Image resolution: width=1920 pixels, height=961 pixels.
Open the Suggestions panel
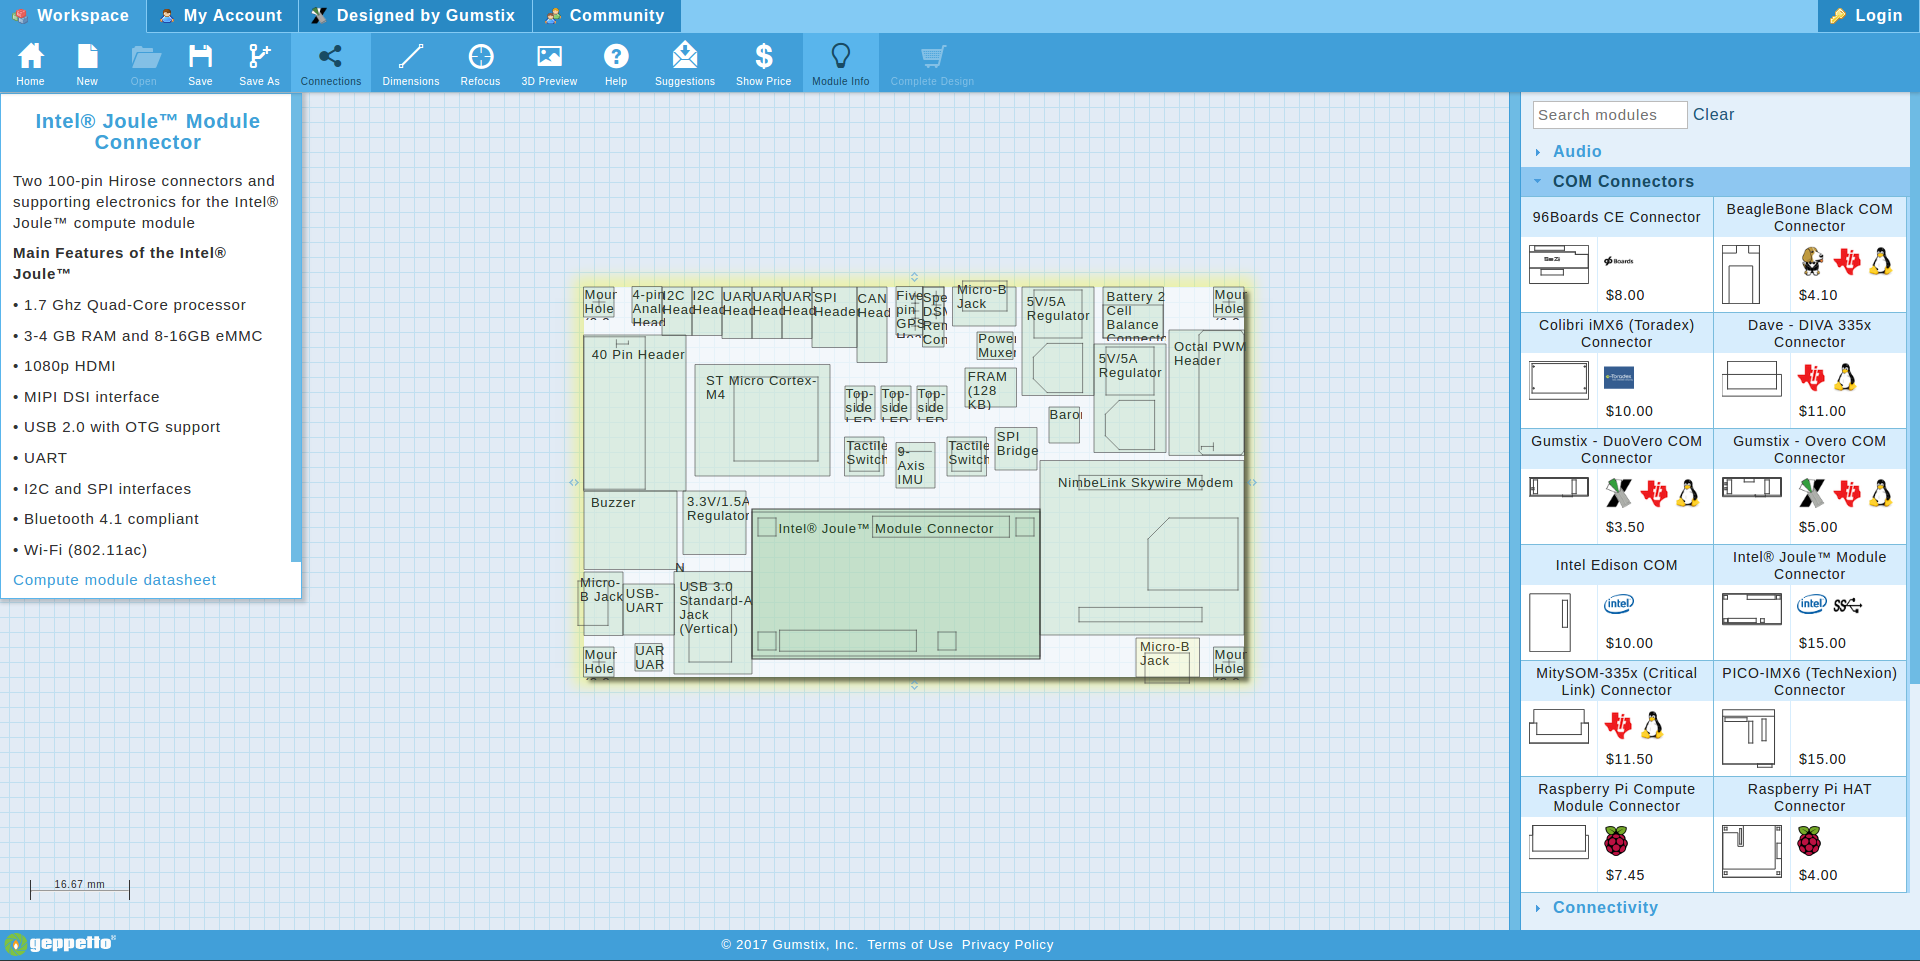pyautogui.click(x=685, y=64)
